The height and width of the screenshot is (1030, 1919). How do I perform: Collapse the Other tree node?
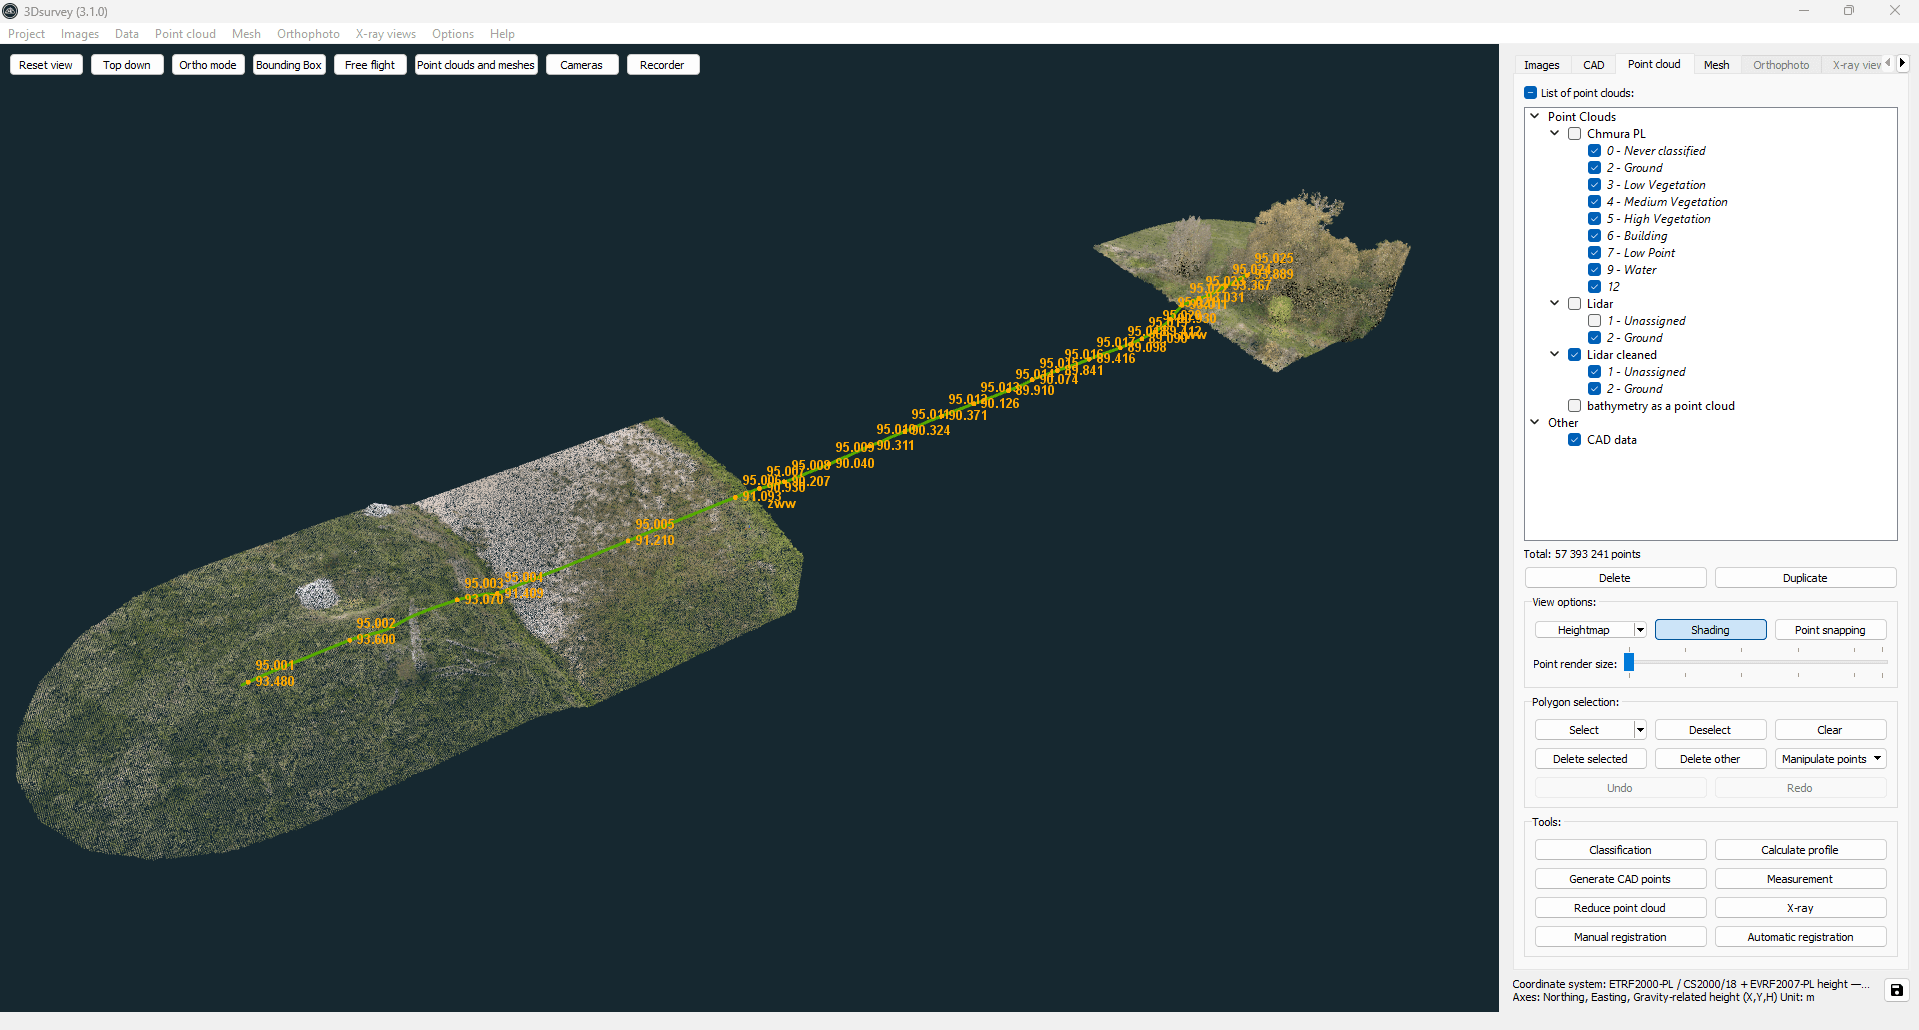pyautogui.click(x=1535, y=422)
